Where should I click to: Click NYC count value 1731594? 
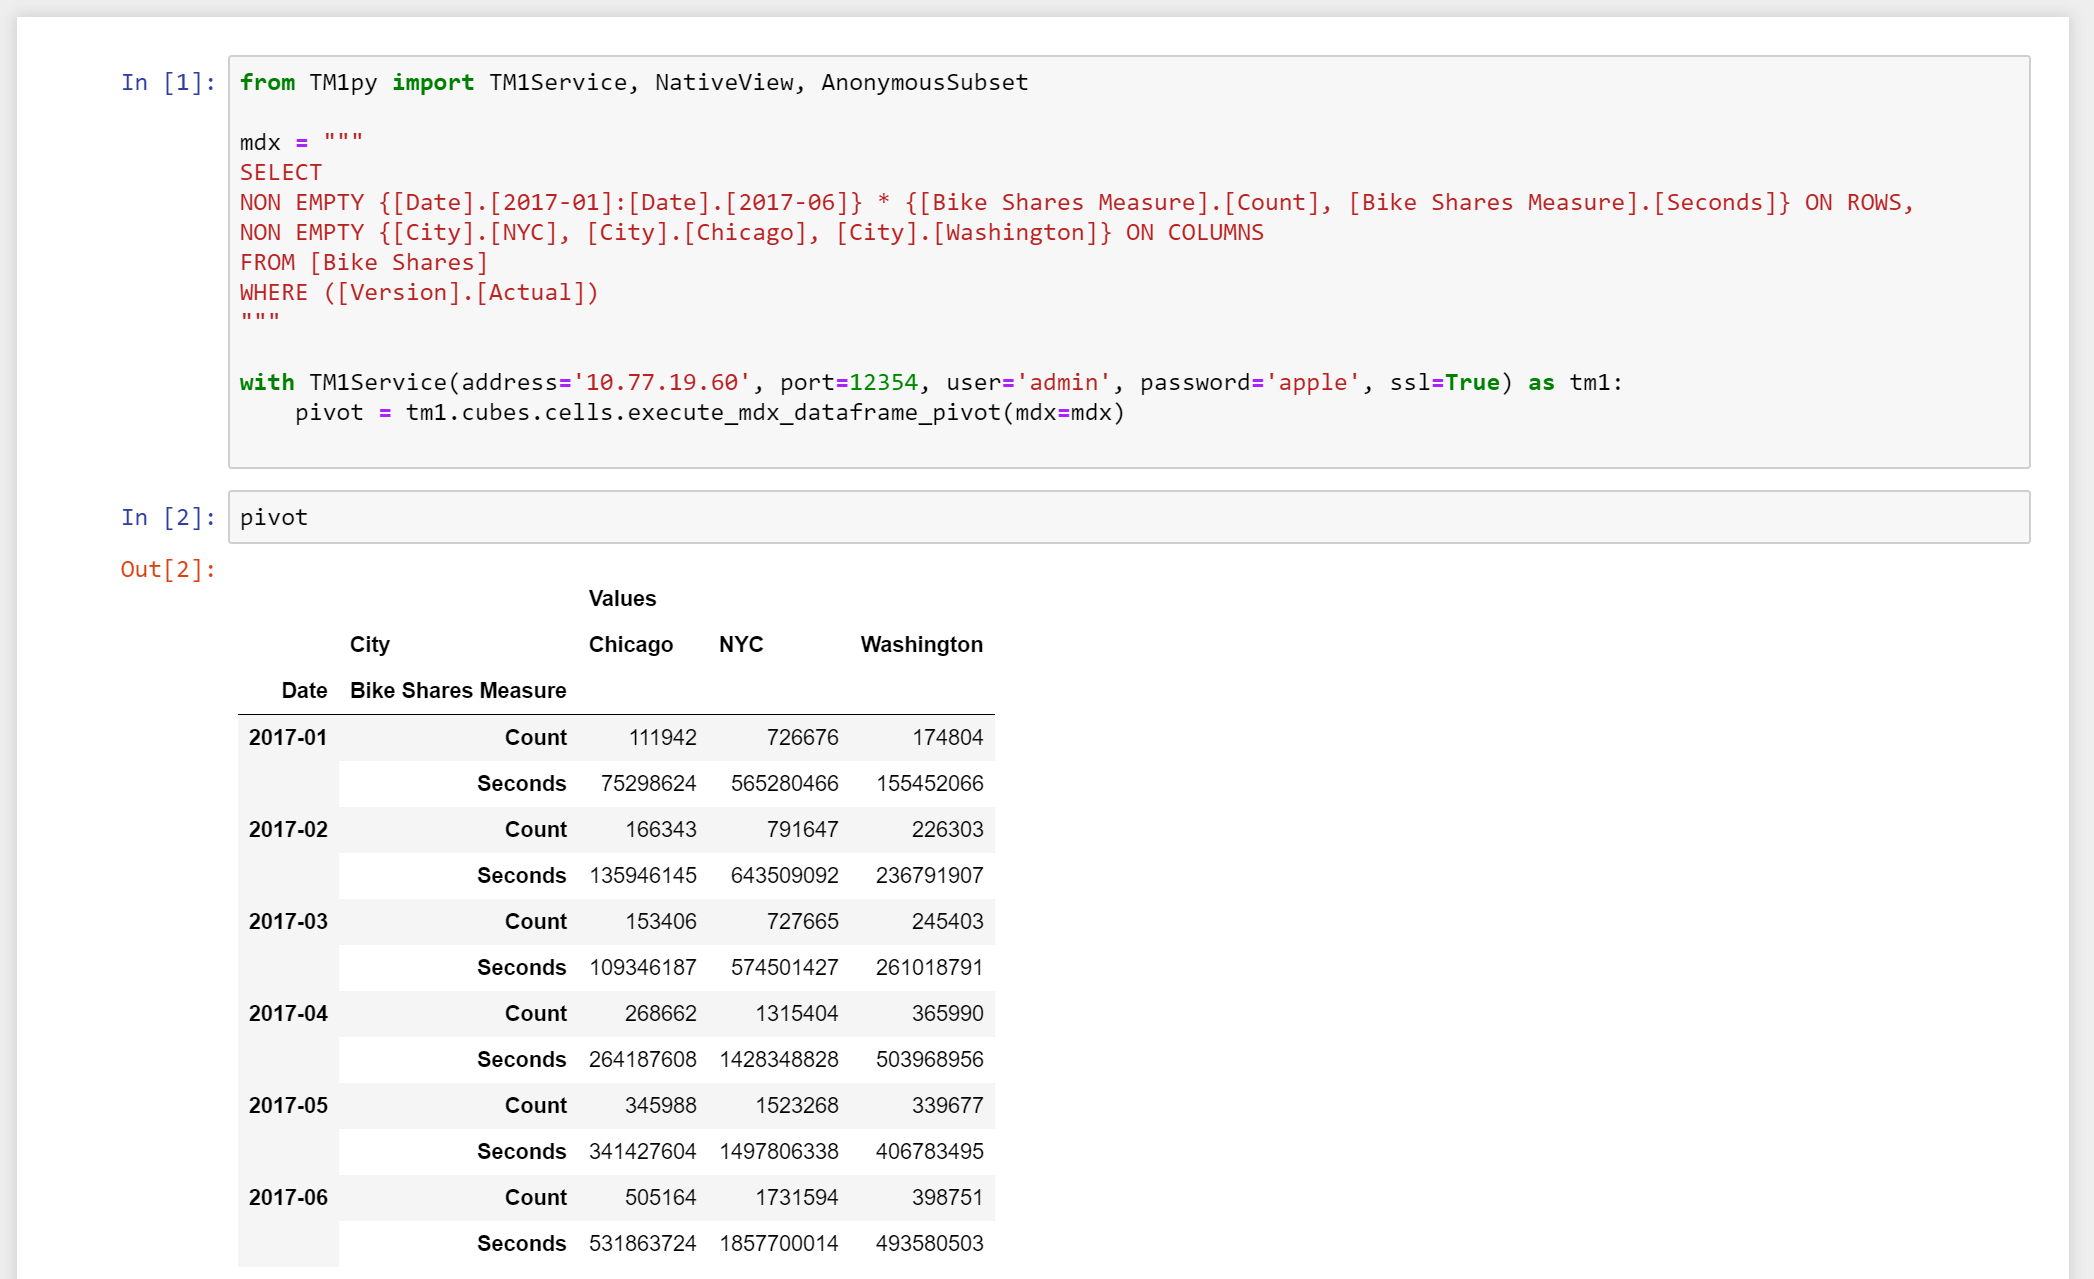pyautogui.click(x=796, y=1197)
